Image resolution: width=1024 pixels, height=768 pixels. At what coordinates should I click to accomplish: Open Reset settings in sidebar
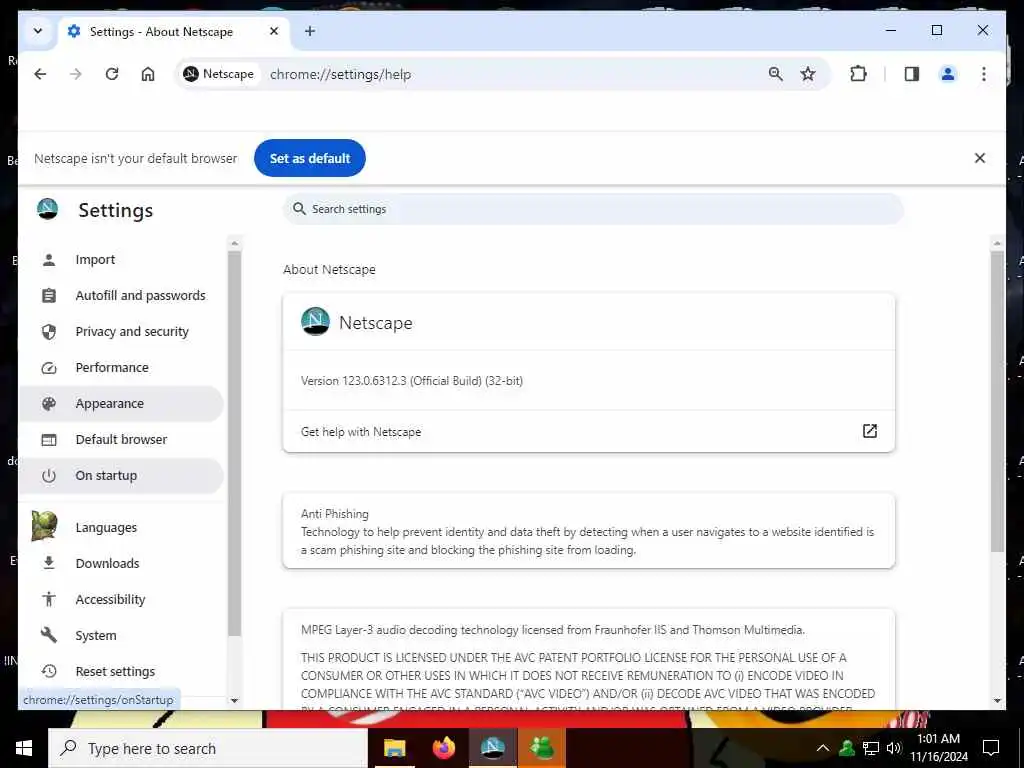(121, 671)
